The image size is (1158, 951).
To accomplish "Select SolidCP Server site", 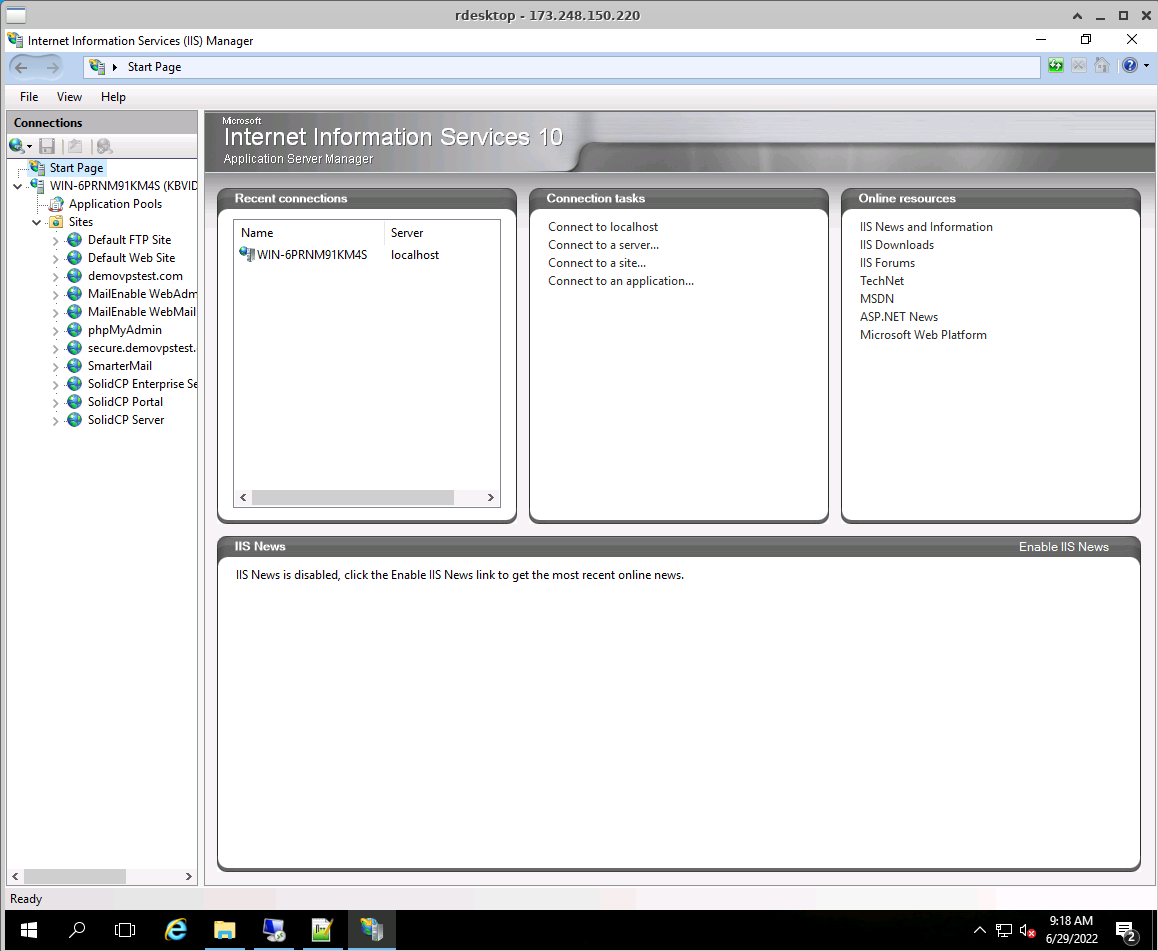I will 126,419.
